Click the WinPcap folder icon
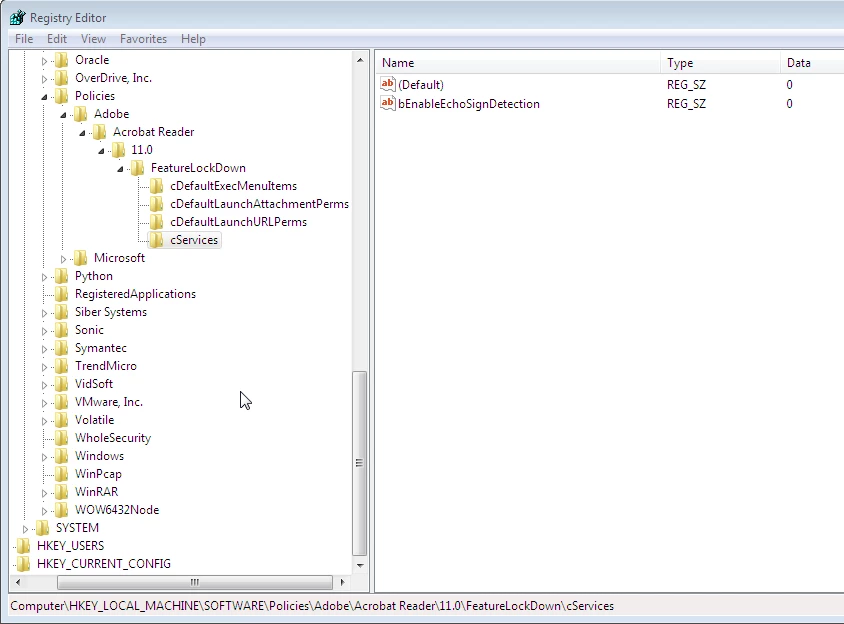This screenshot has height=624, width=844. (x=62, y=474)
